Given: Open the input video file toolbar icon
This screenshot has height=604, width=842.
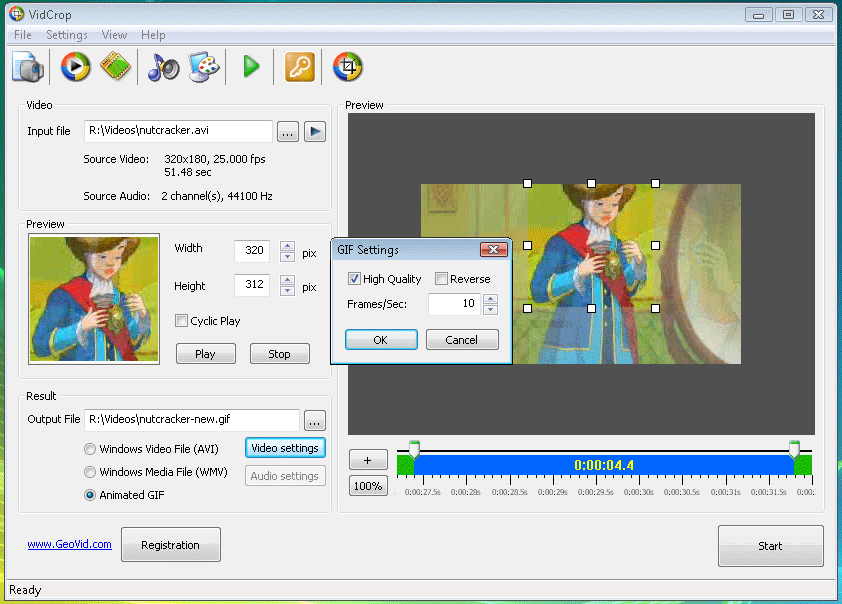Looking at the screenshot, I should (x=28, y=67).
